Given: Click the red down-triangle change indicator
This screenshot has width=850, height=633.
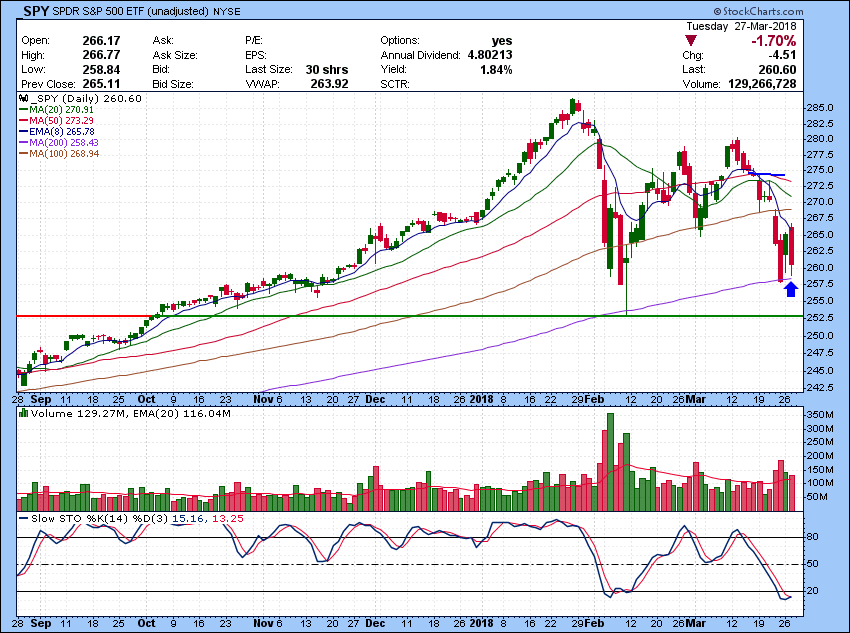Looking at the screenshot, I should [691, 41].
